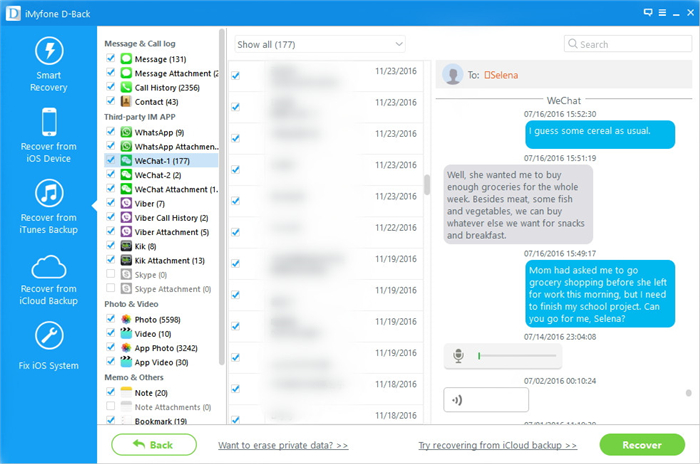This screenshot has height=464, width=700.
Task: Choose the Recover from iCloud Backup cloud icon
Action: 49,267
